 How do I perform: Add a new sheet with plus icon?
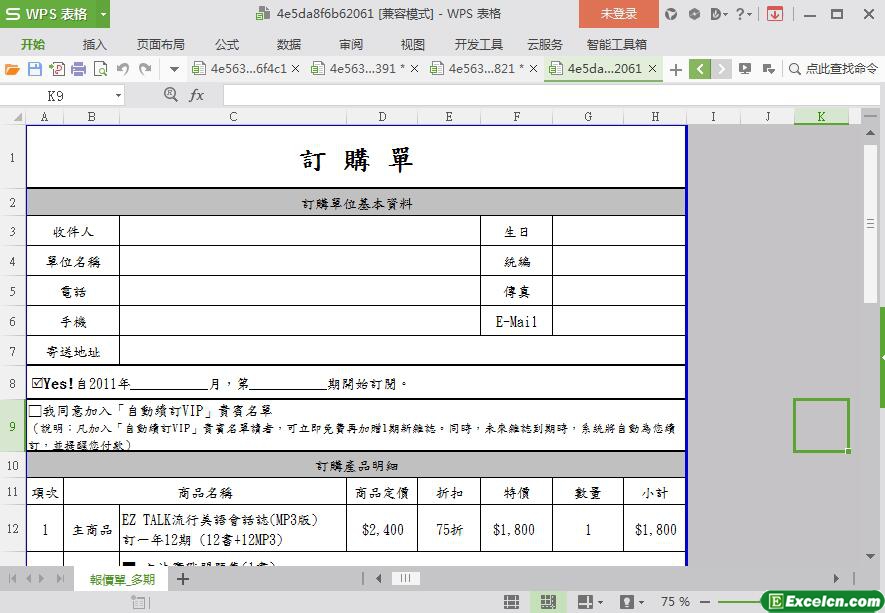pos(183,579)
